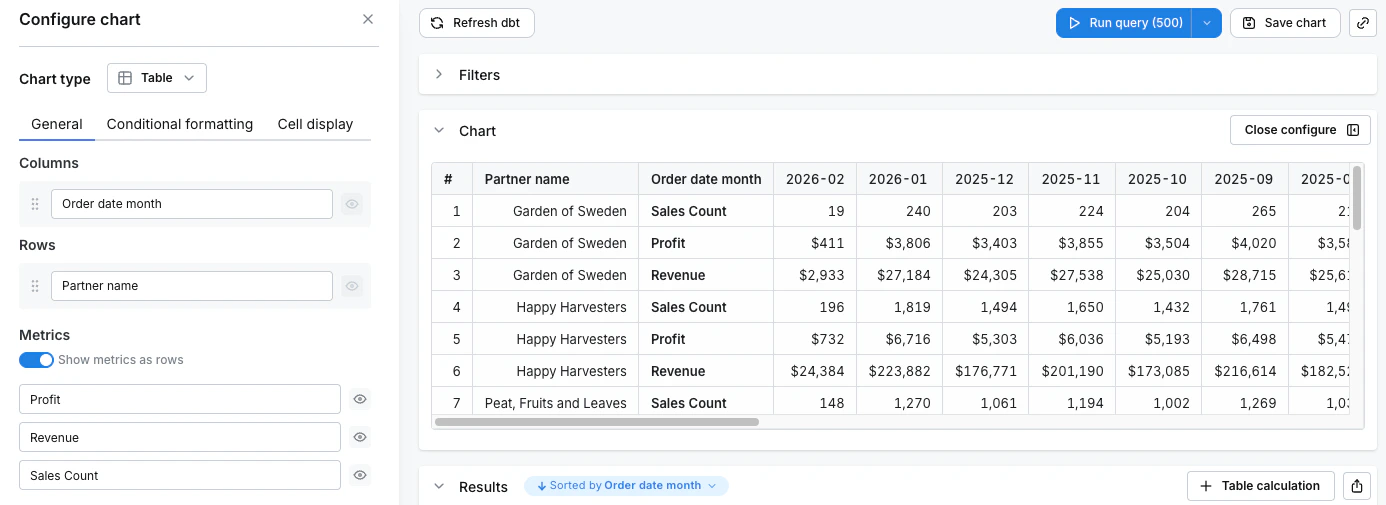This screenshot has height=505, width=1386.
Task: Click the 2025-12 column header
Action: tap(984, 179)
